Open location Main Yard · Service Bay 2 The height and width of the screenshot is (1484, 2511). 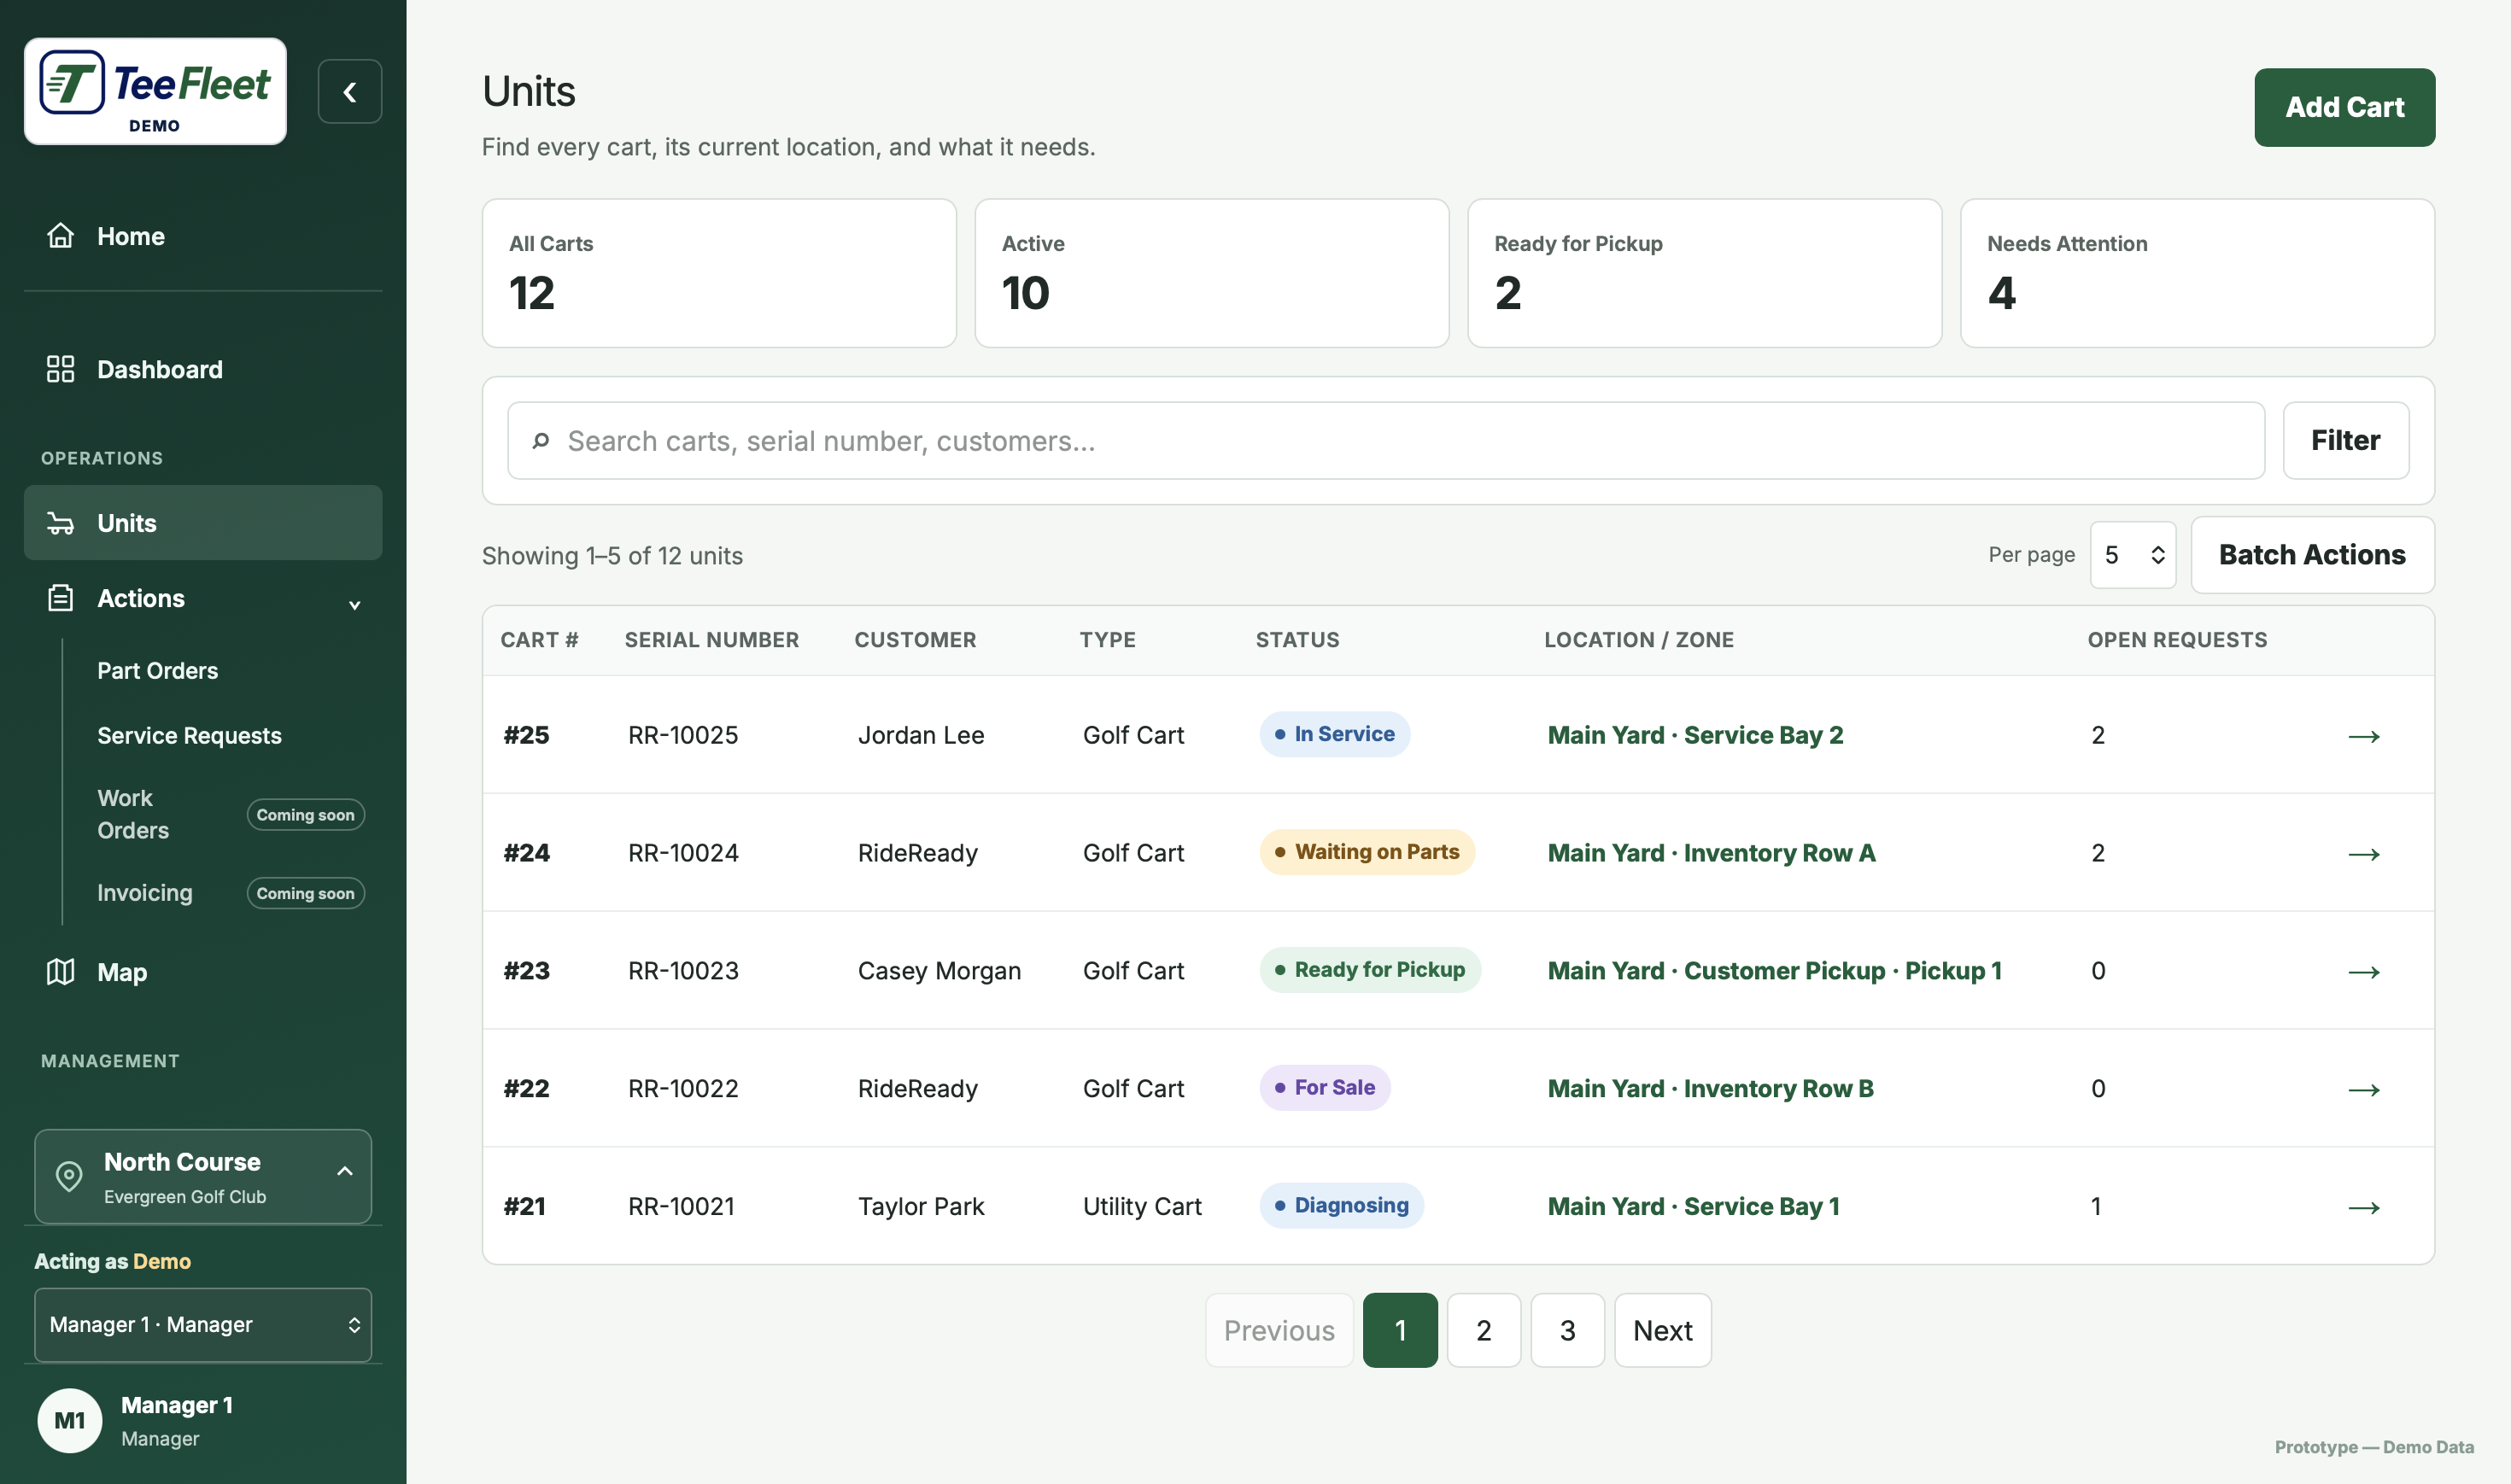[x=1695, y=735]
